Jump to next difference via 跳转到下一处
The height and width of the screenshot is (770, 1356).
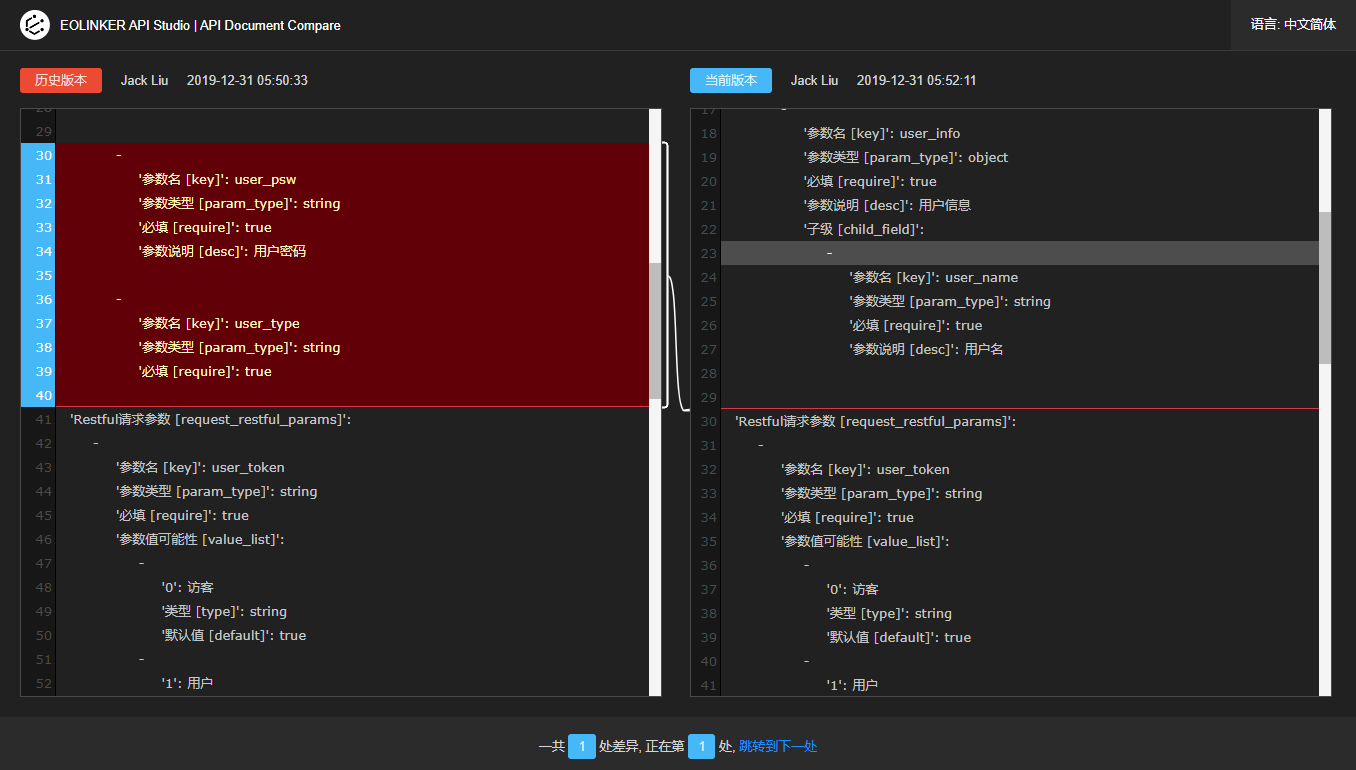tap(778, 746)
